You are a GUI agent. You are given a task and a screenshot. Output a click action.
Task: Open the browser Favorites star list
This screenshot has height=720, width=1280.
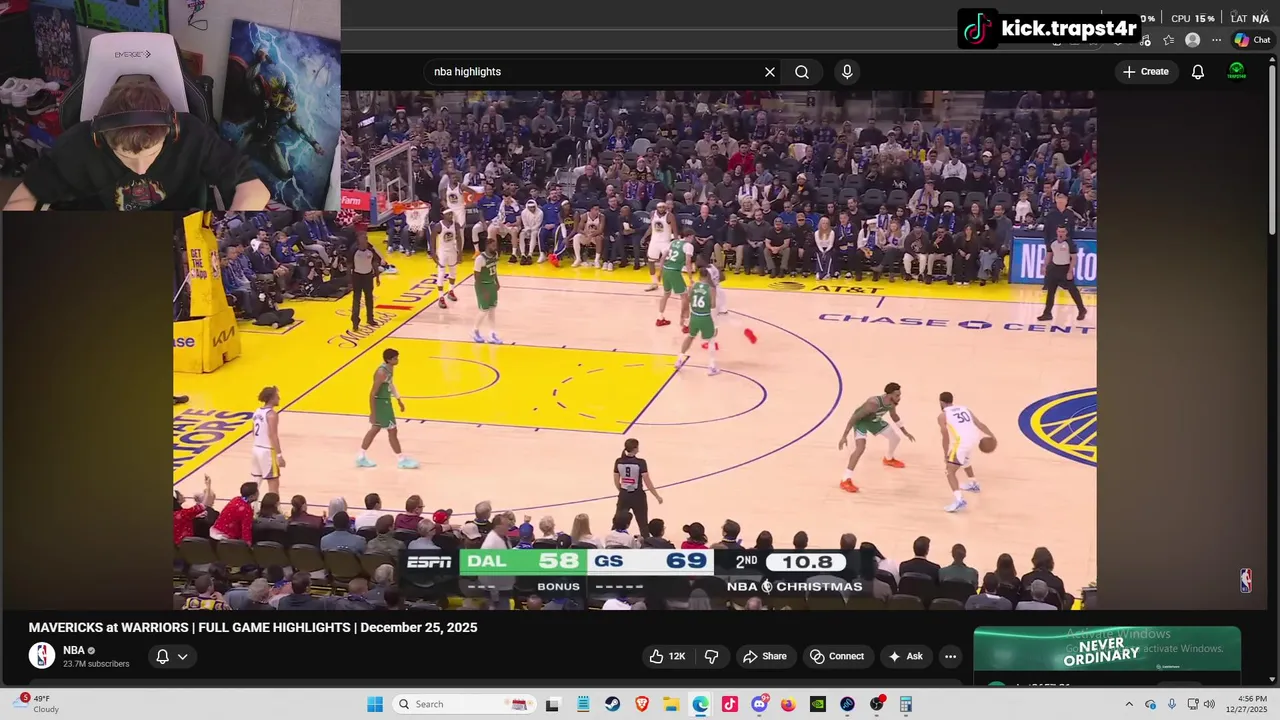tap(1168, 40)
